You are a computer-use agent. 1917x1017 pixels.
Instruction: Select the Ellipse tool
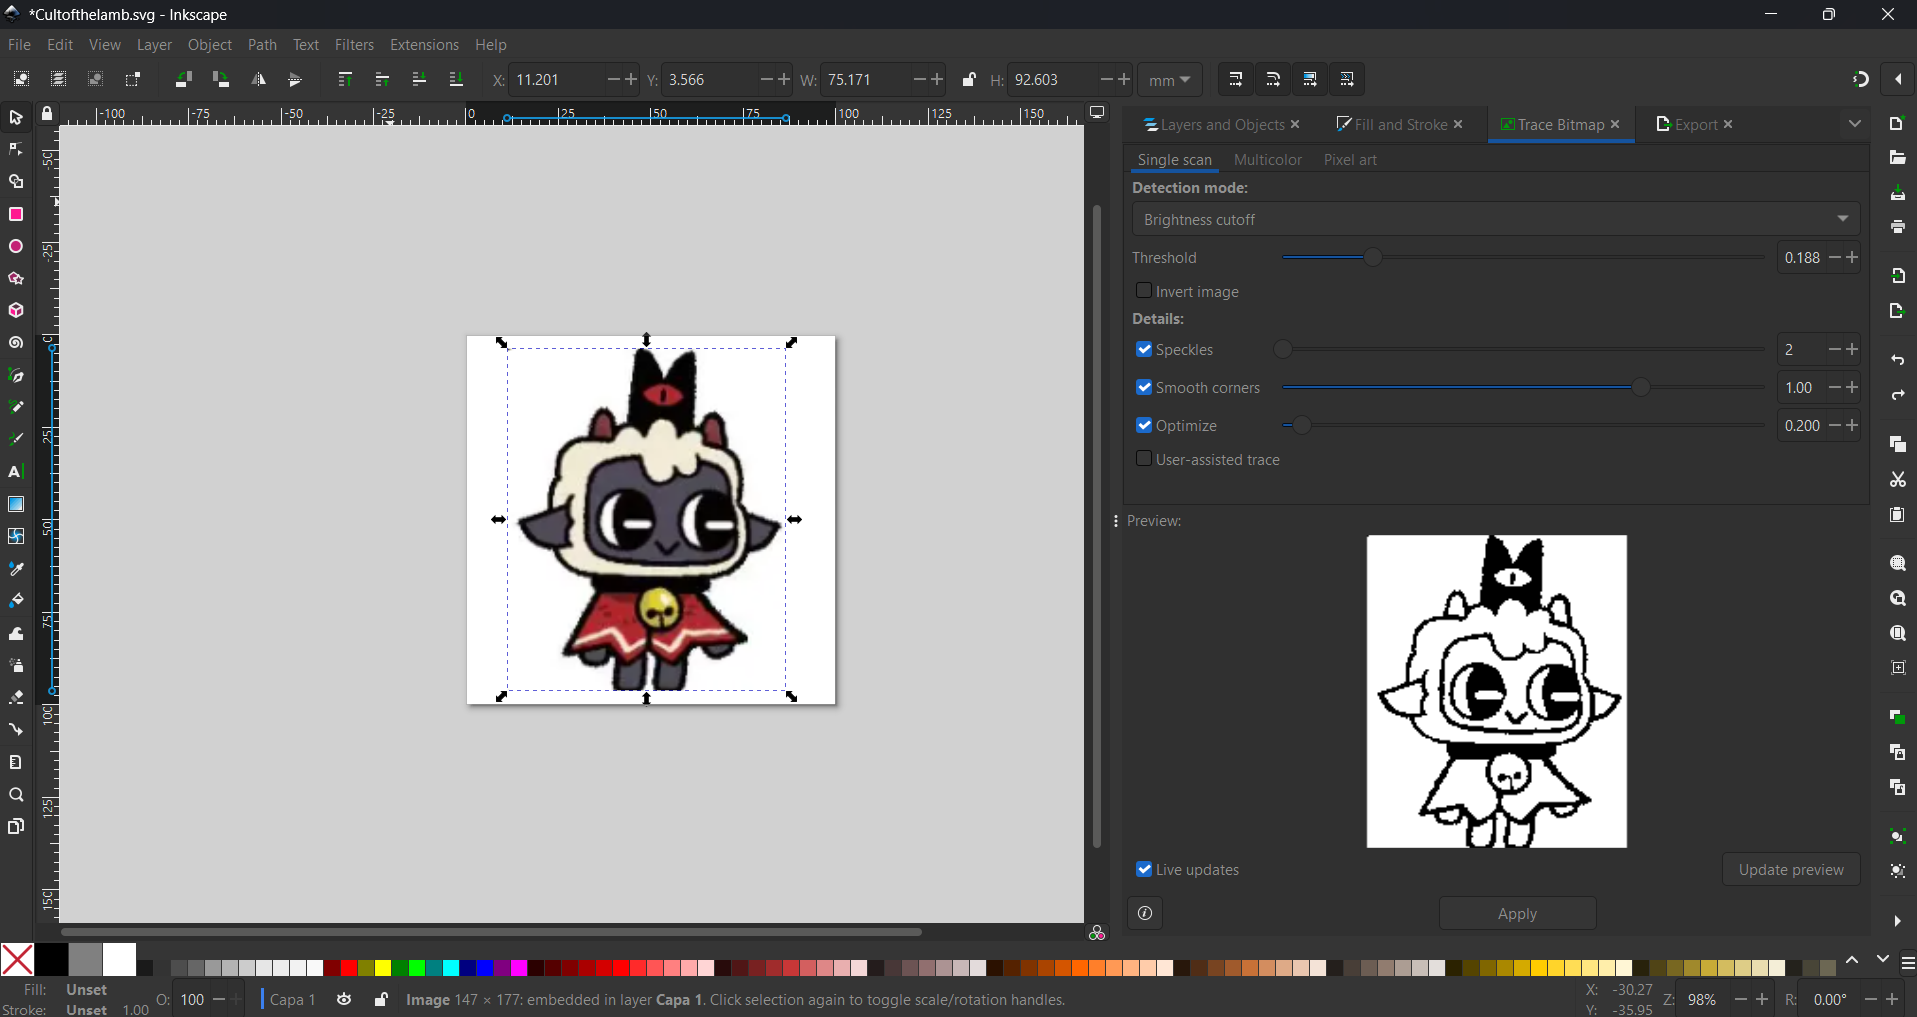pyautogui.click(x=16, y=246)
